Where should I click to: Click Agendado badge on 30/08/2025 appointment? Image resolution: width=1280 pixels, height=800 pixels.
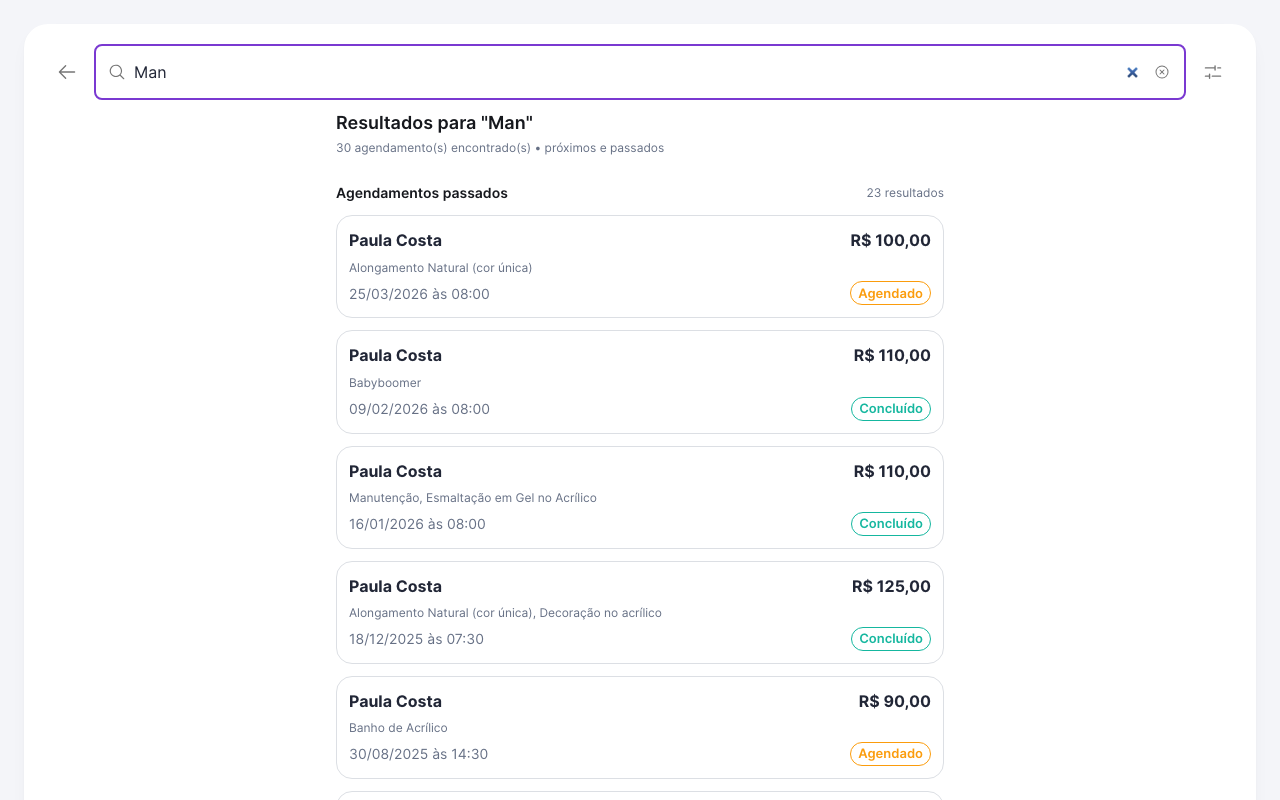(x=890, y=754)
